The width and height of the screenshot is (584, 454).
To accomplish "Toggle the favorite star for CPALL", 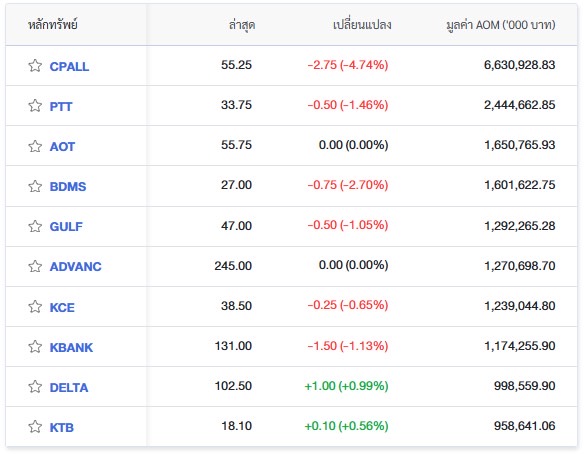I will tap(35, 66).
